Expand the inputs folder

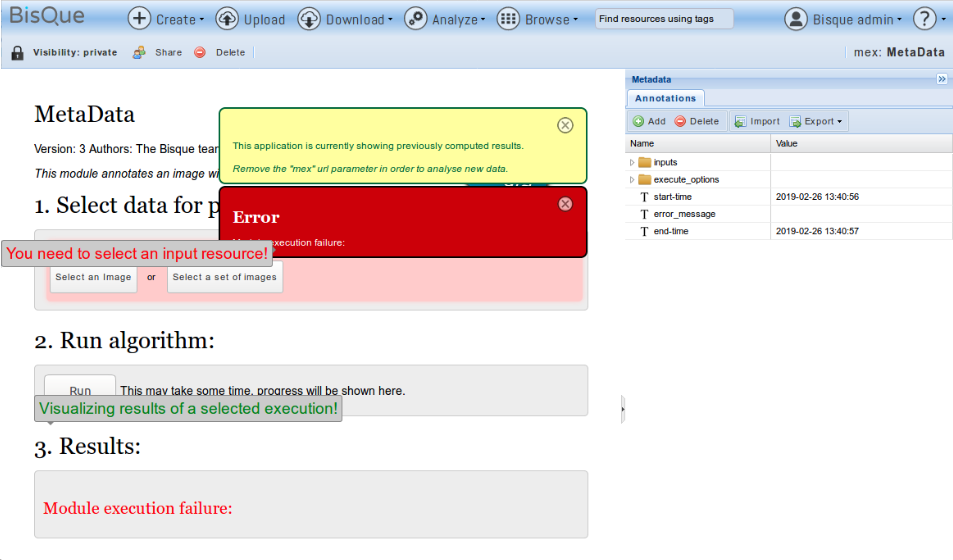click(632, 162)
